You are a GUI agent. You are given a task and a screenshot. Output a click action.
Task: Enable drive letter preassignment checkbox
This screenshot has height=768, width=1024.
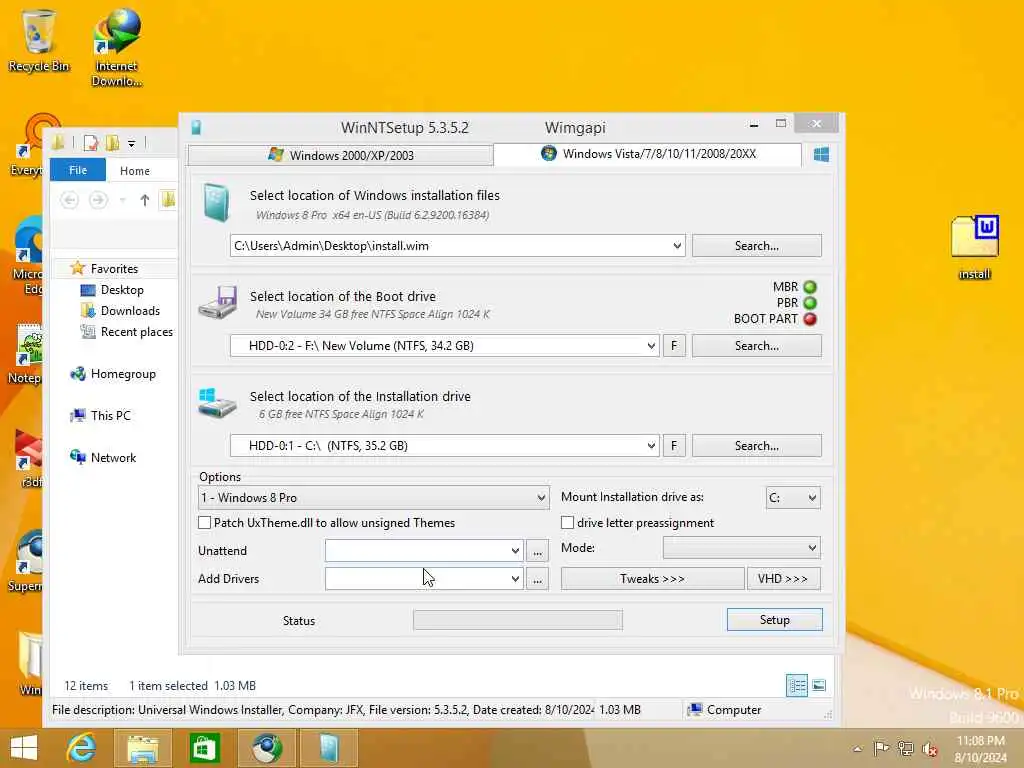[568, 522]
